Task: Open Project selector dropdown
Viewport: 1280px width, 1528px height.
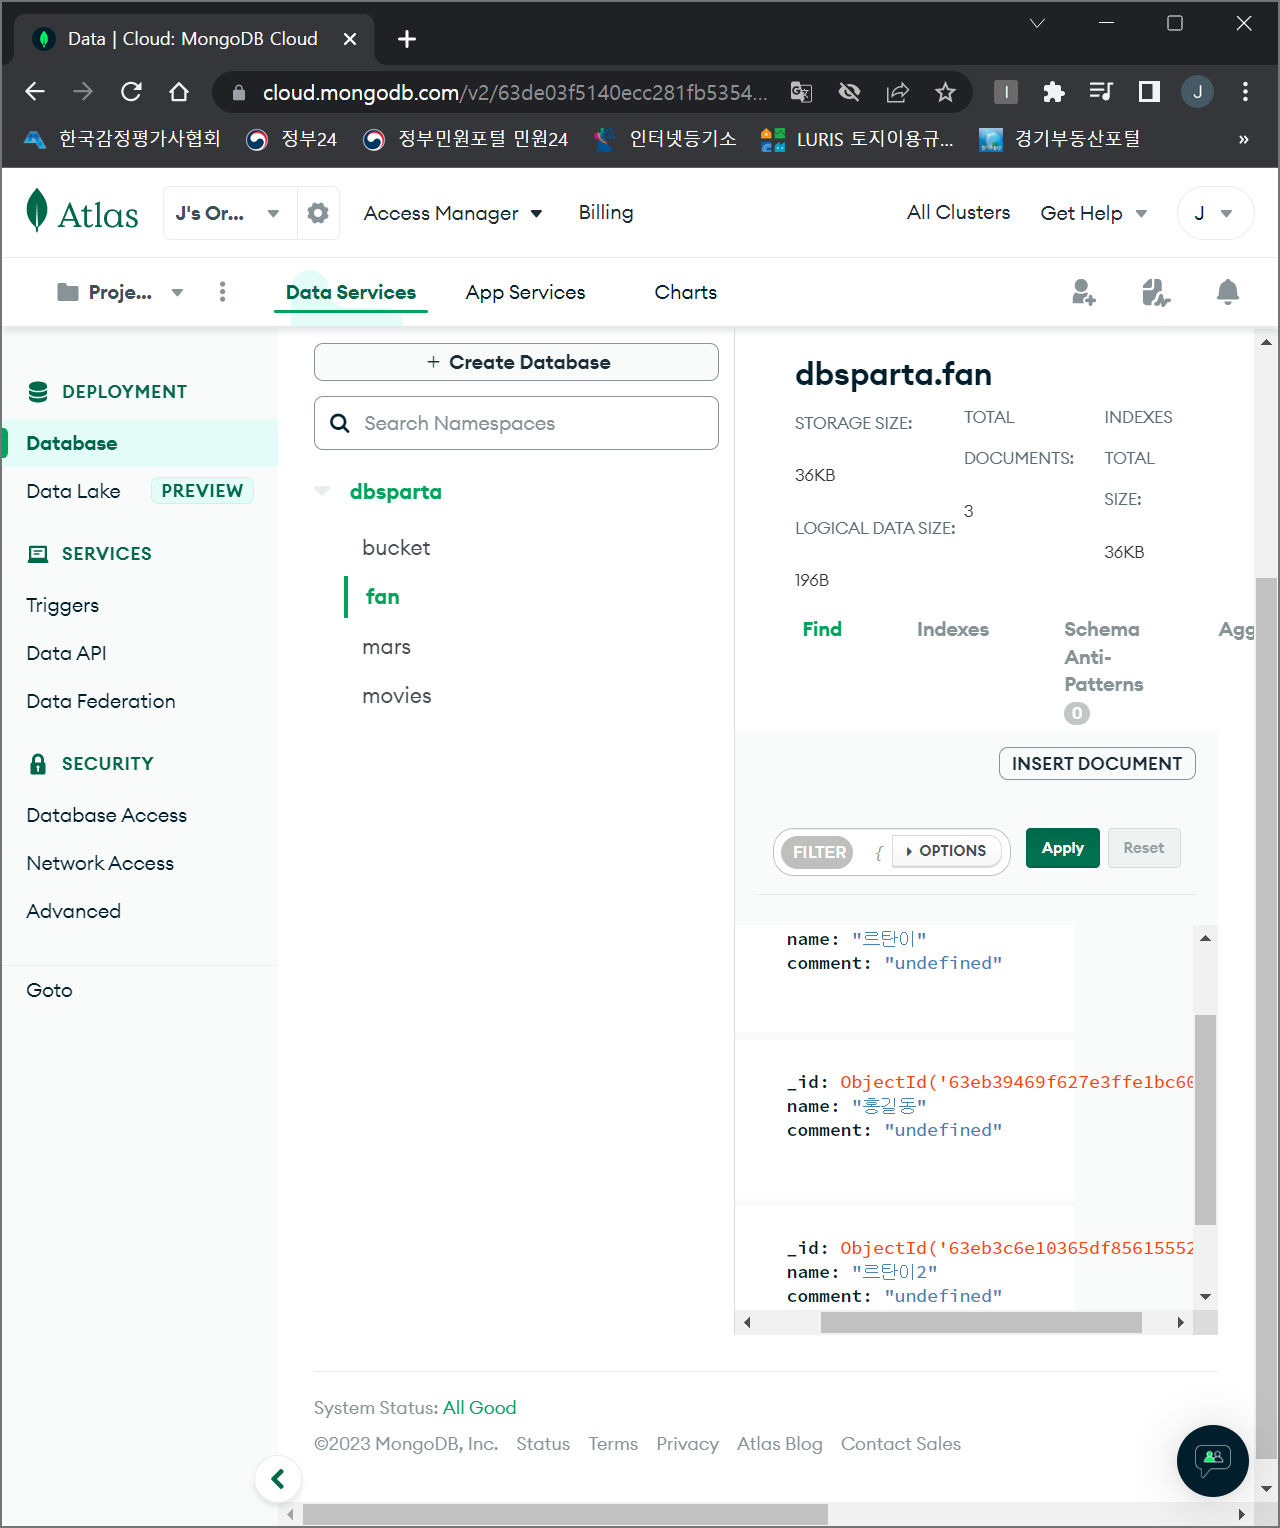Action: 120,292
